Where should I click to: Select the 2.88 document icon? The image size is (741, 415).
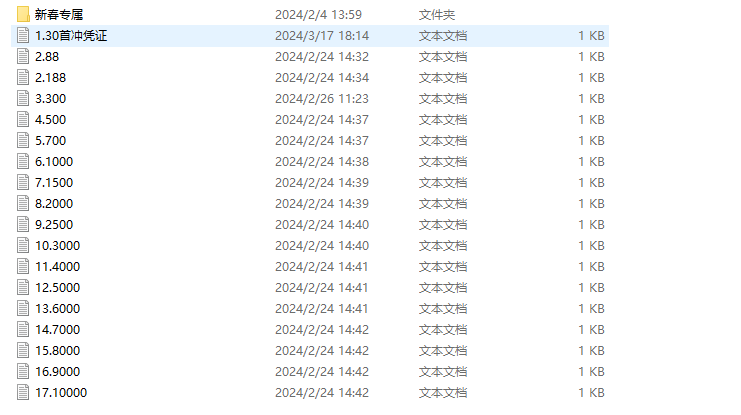point(23,56)
